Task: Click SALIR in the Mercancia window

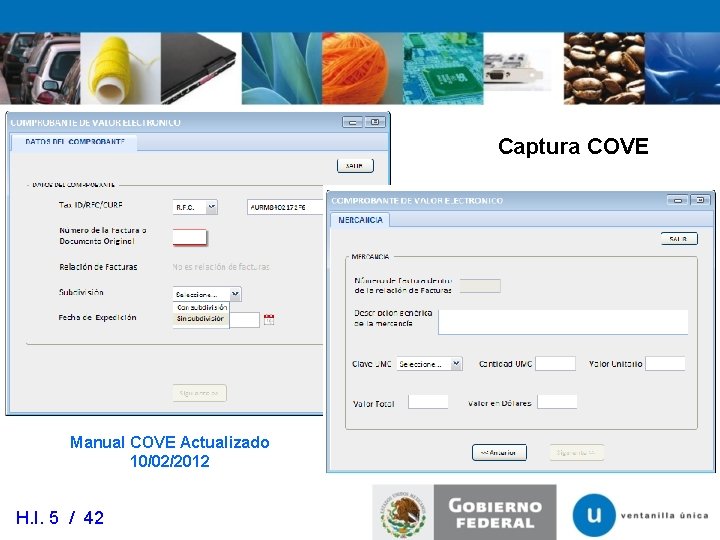Action: tap(679, 239)
